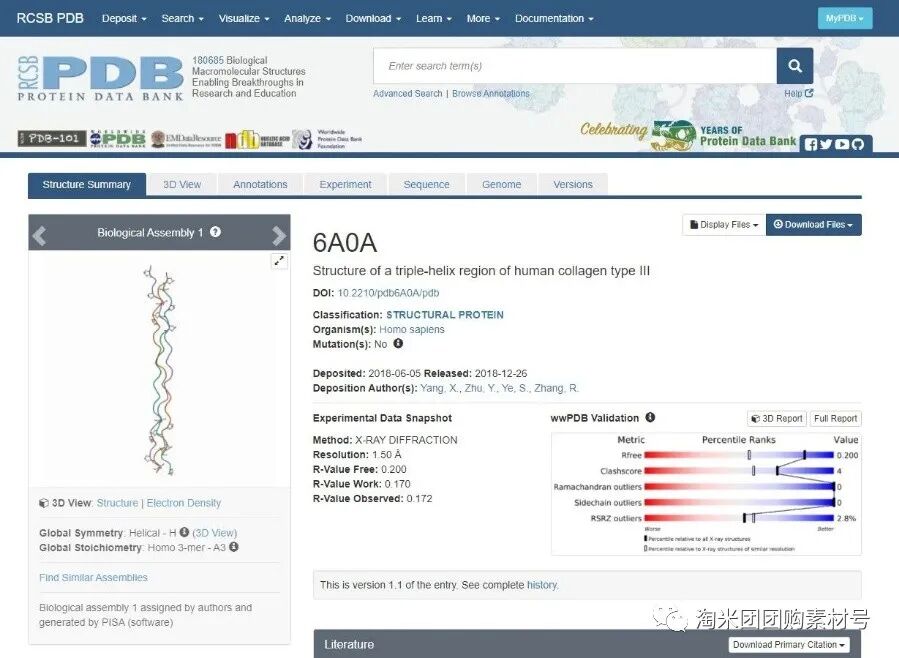Click the Help external link icon

point(808,93)
